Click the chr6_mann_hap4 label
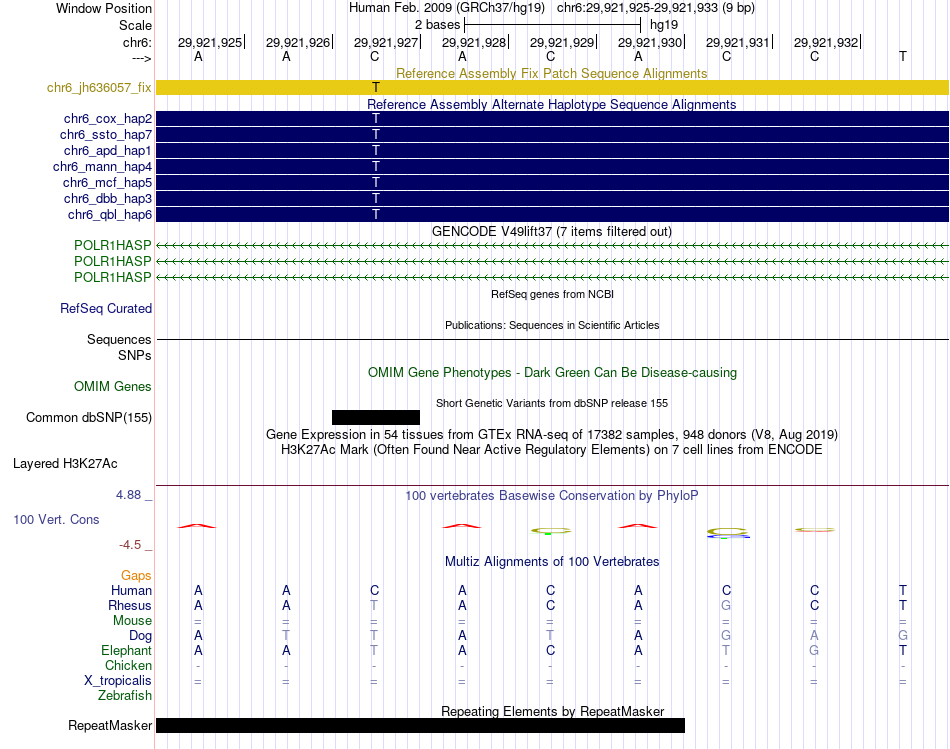The height and width of the screenshot is (749, 950). (102, 167)
